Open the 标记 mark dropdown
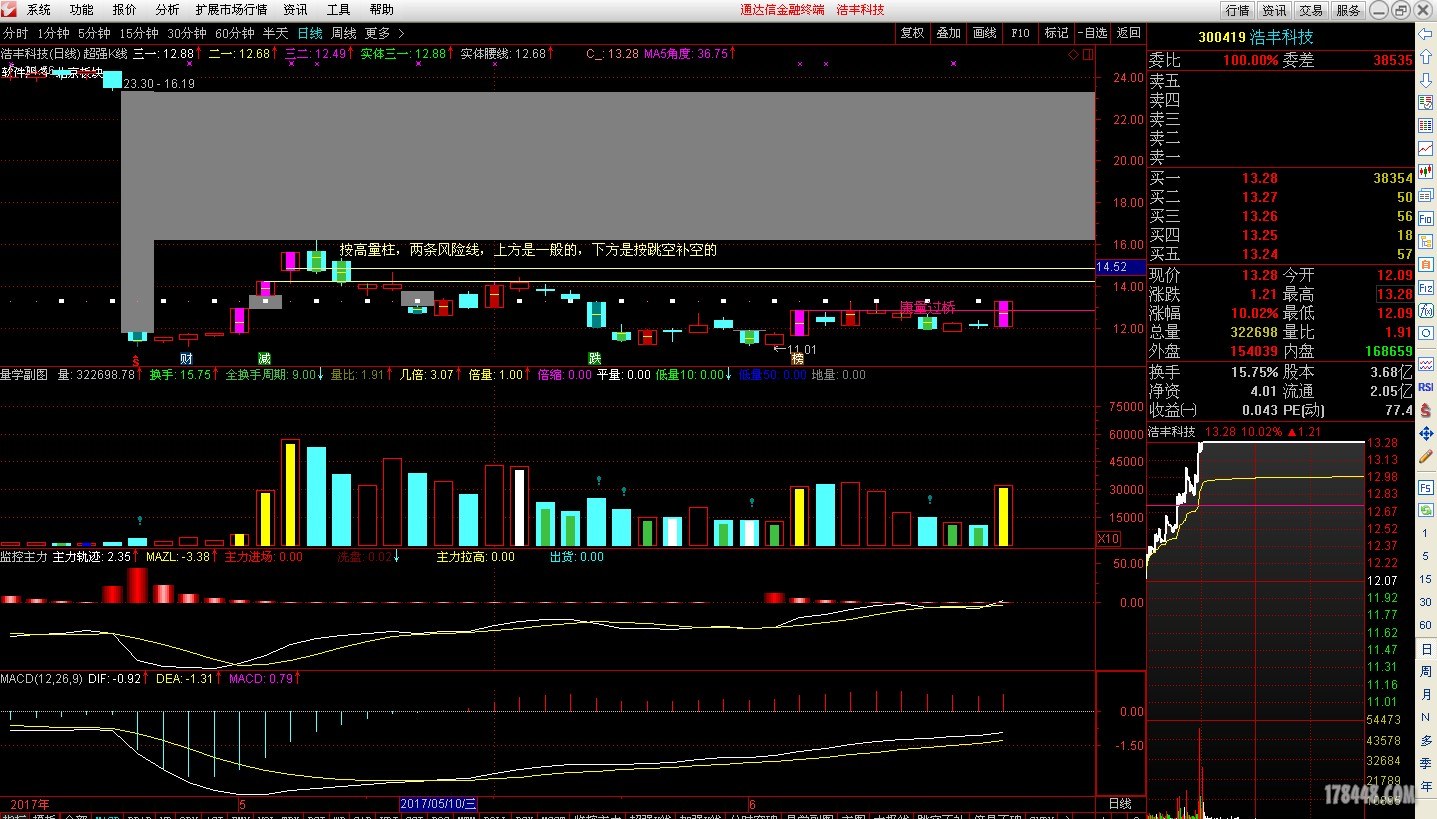The height and width of the screenshot is (819, 1437). [1056, 33]
